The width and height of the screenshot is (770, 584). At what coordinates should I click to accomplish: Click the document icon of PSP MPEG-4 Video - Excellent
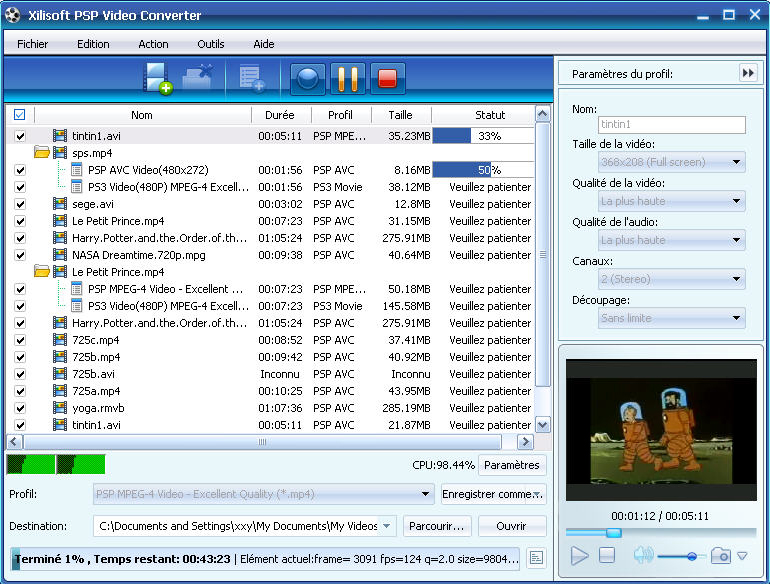[x=77, y=289]
